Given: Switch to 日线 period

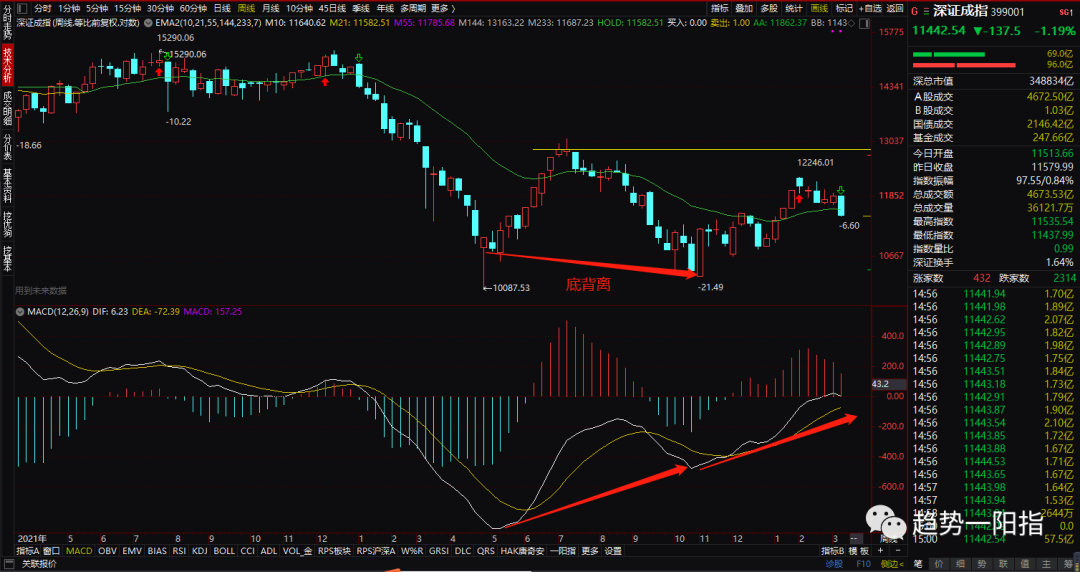Looking at the screenshot, I should coord(222,8).
